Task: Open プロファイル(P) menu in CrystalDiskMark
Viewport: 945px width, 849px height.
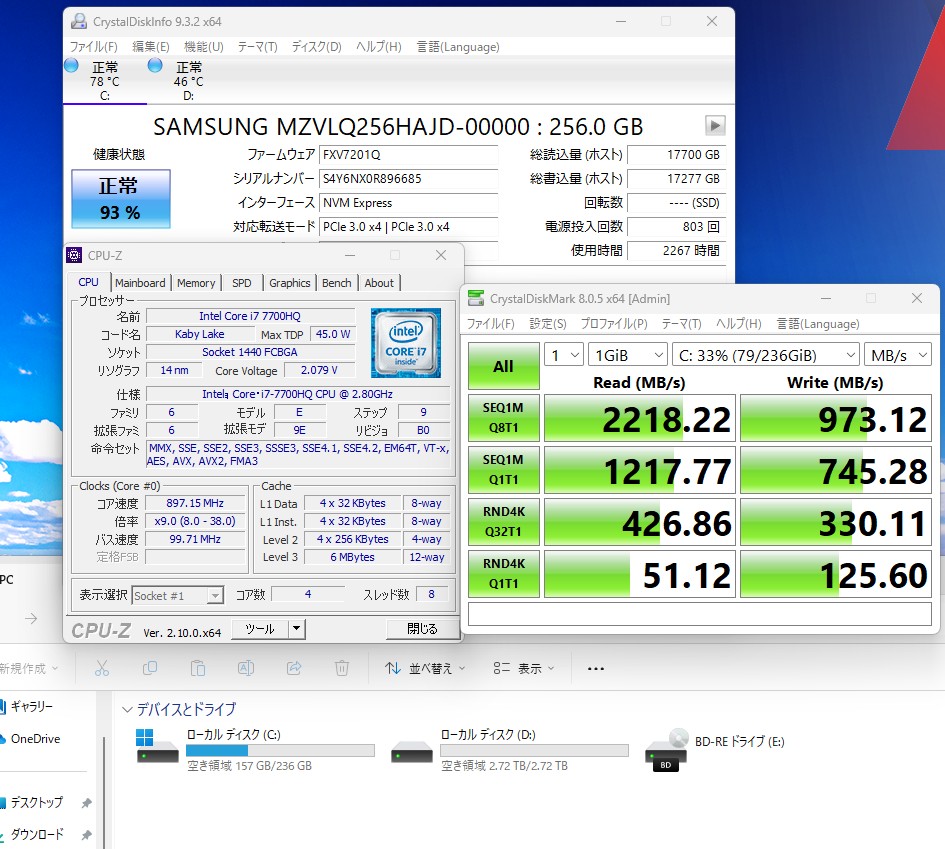Action: coord(614,324)
